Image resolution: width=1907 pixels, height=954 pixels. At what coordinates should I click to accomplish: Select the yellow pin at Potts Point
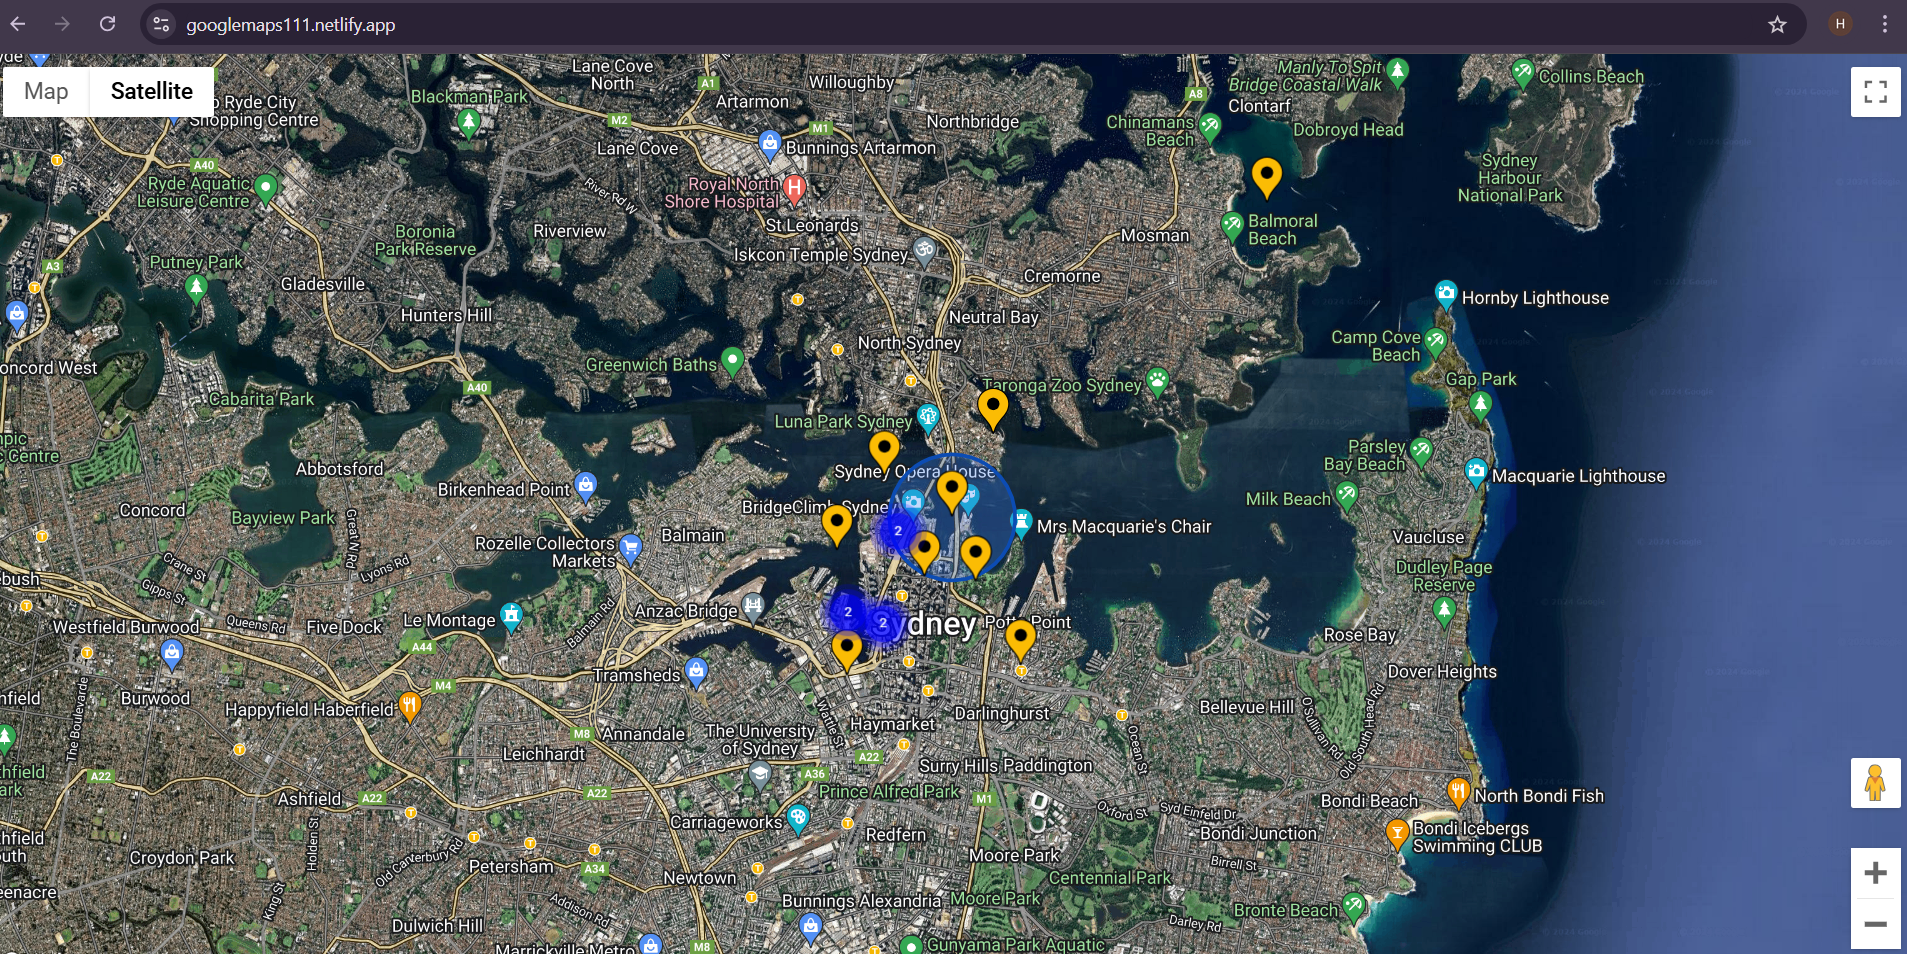(x=1020, y=640)
